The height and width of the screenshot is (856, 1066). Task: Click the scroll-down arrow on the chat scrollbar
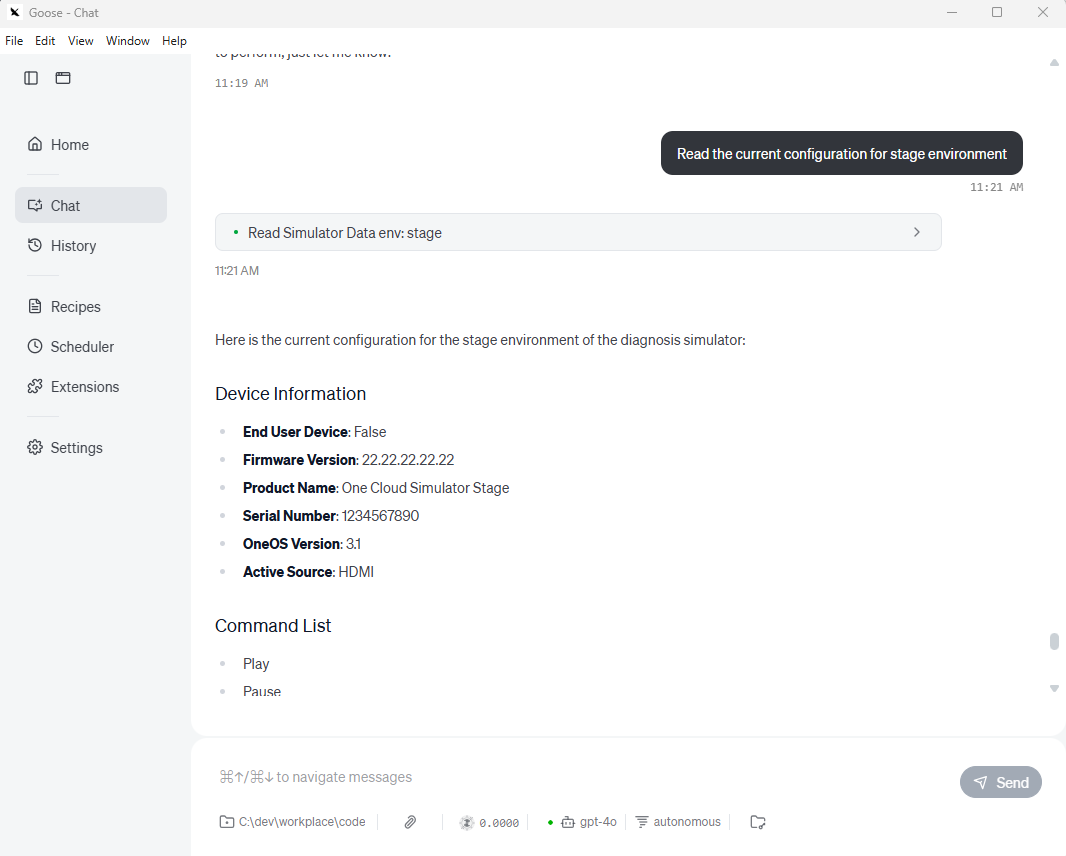pyautogui.click(x=1053, y=688)
